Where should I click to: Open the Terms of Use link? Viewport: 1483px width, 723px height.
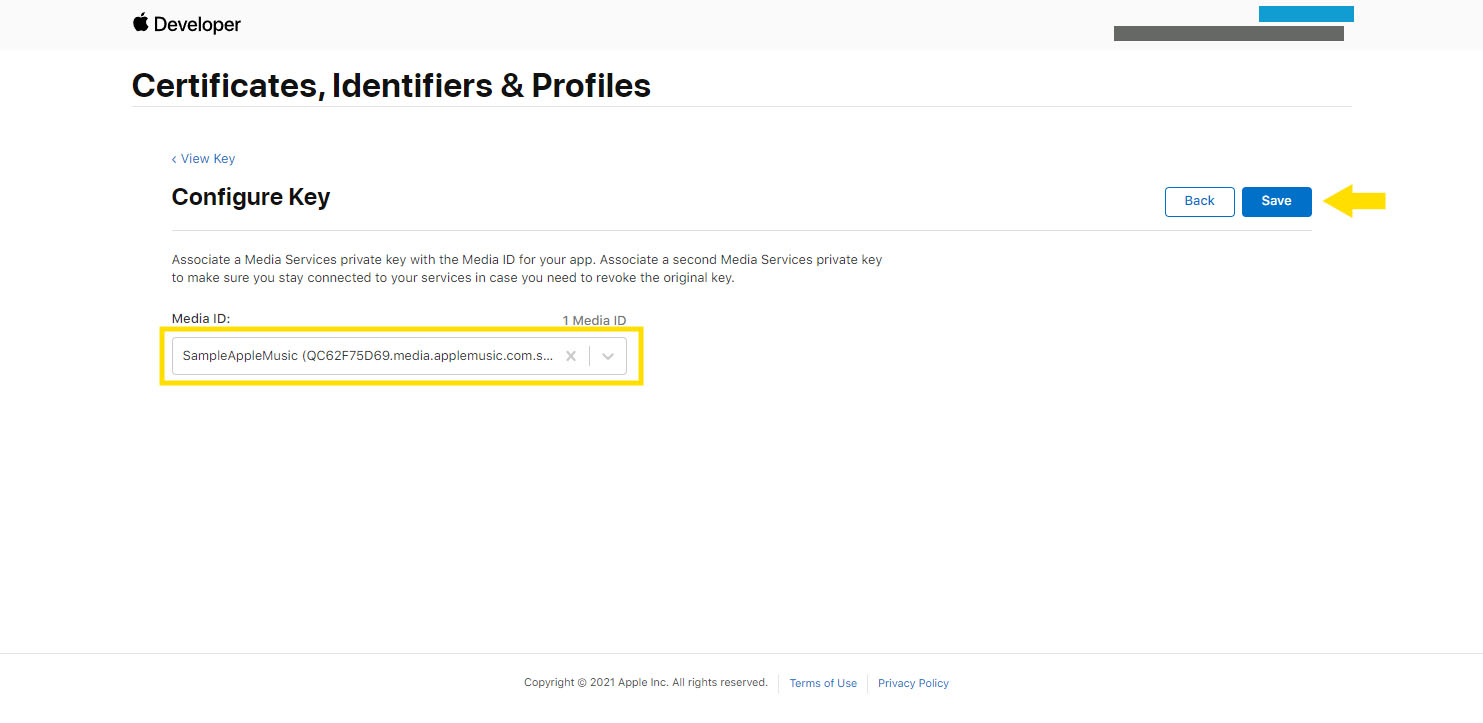pos(823,683)
